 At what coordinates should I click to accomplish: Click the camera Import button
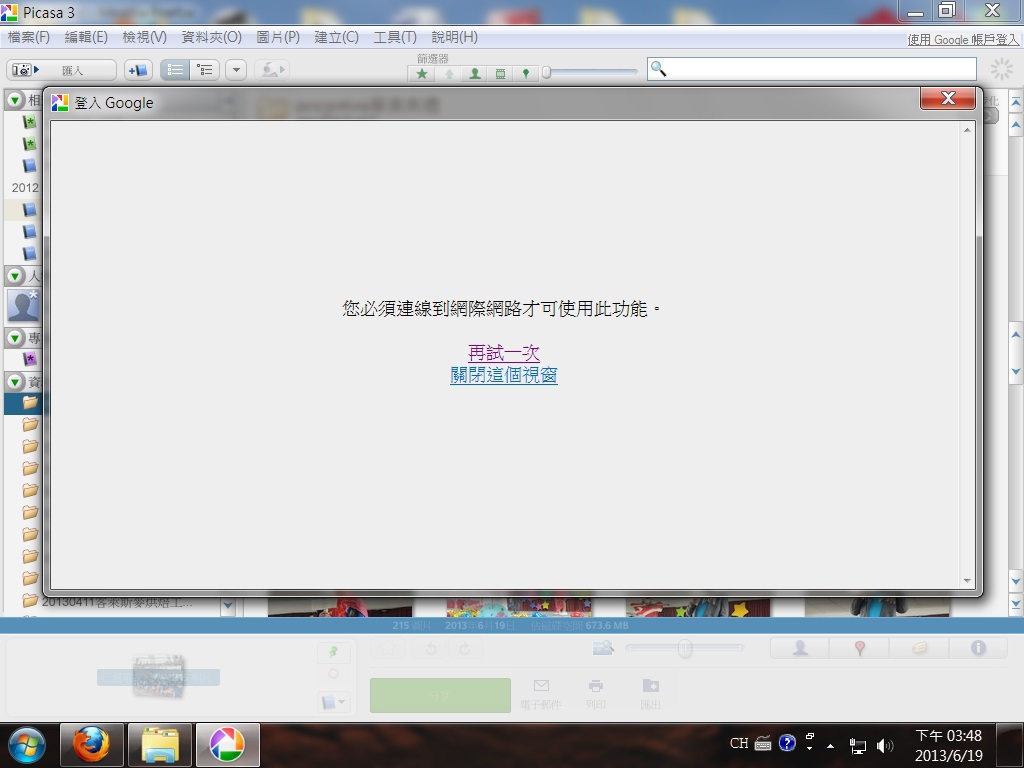(x=61, y=70)
